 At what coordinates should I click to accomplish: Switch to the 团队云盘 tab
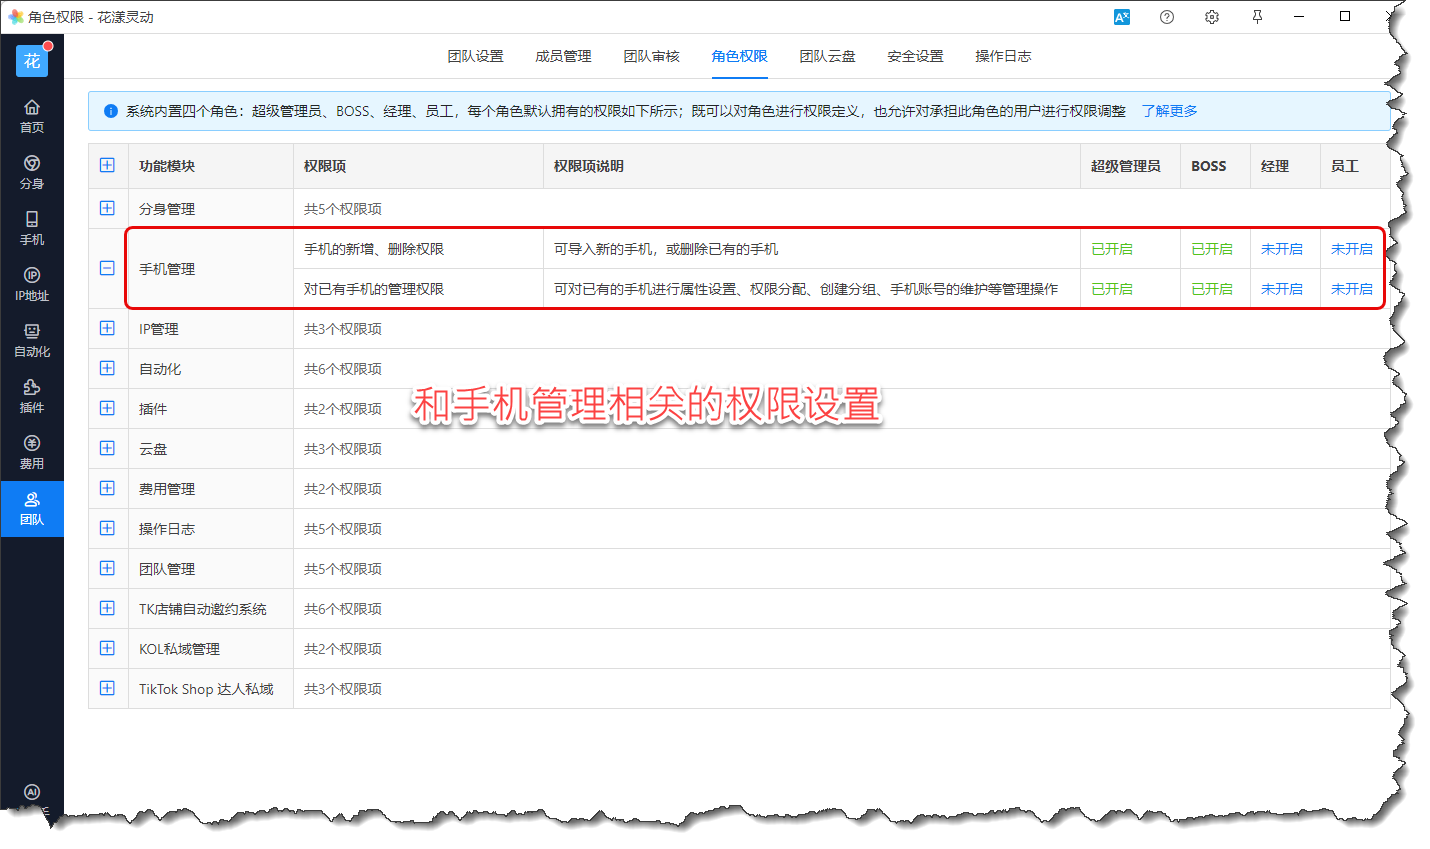click(828, 56)
